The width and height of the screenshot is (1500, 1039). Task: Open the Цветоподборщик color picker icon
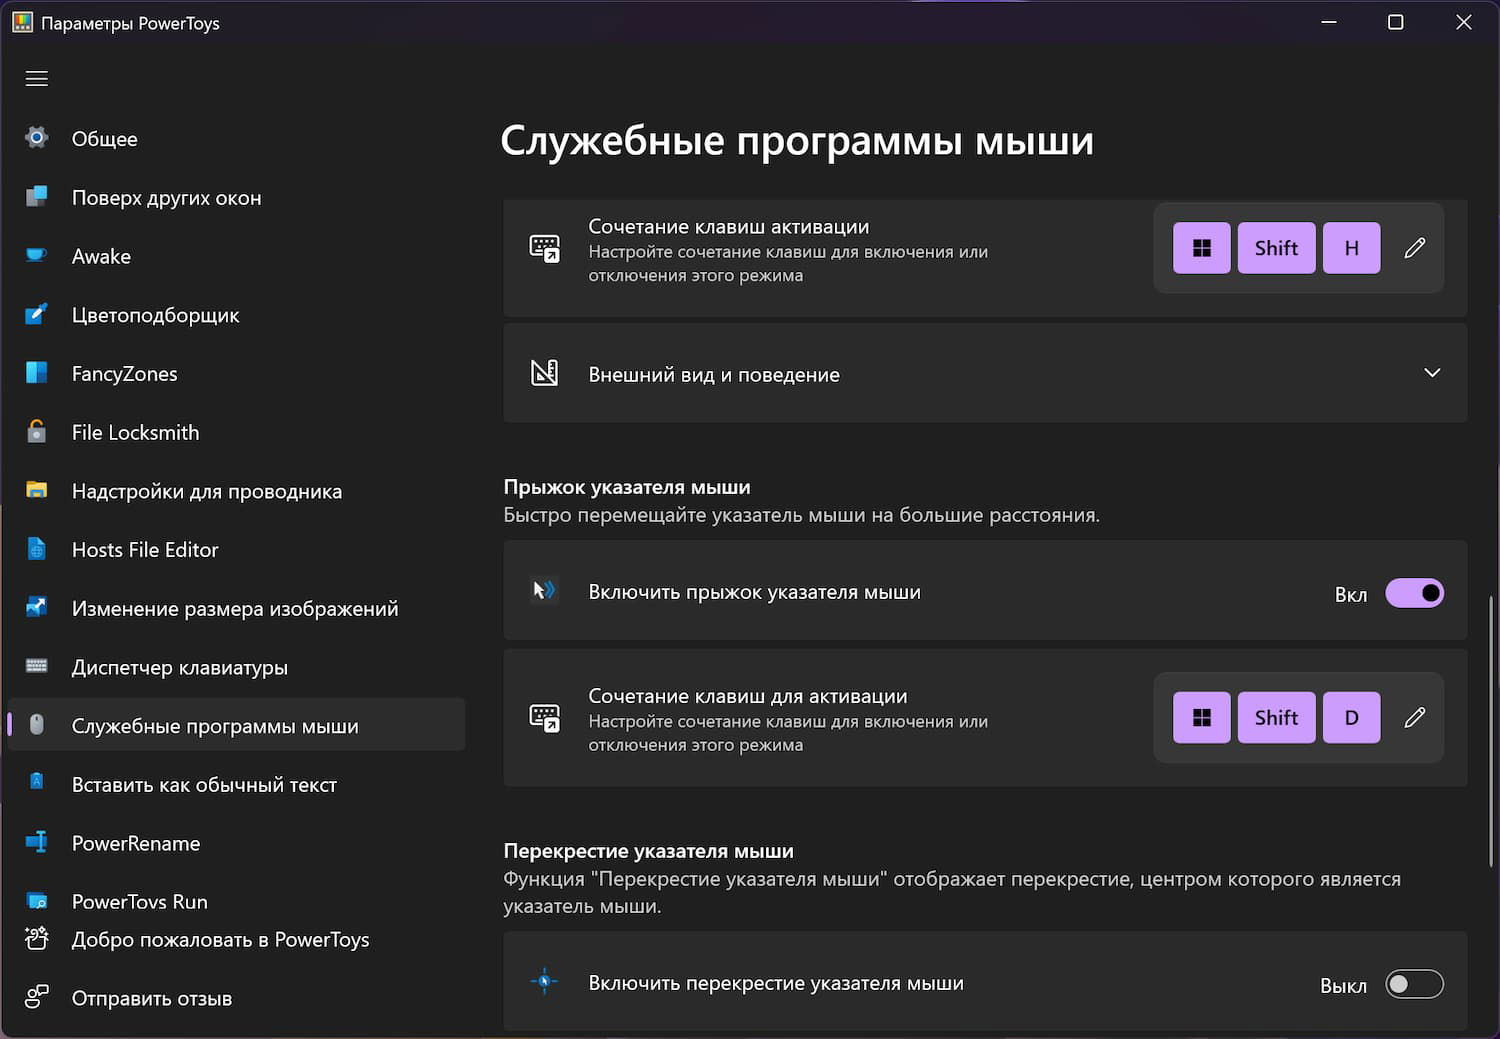(37, 314)
